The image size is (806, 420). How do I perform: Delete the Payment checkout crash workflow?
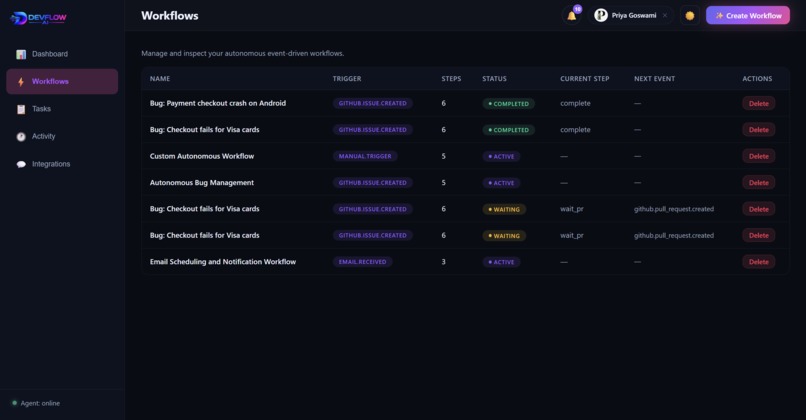758,103
